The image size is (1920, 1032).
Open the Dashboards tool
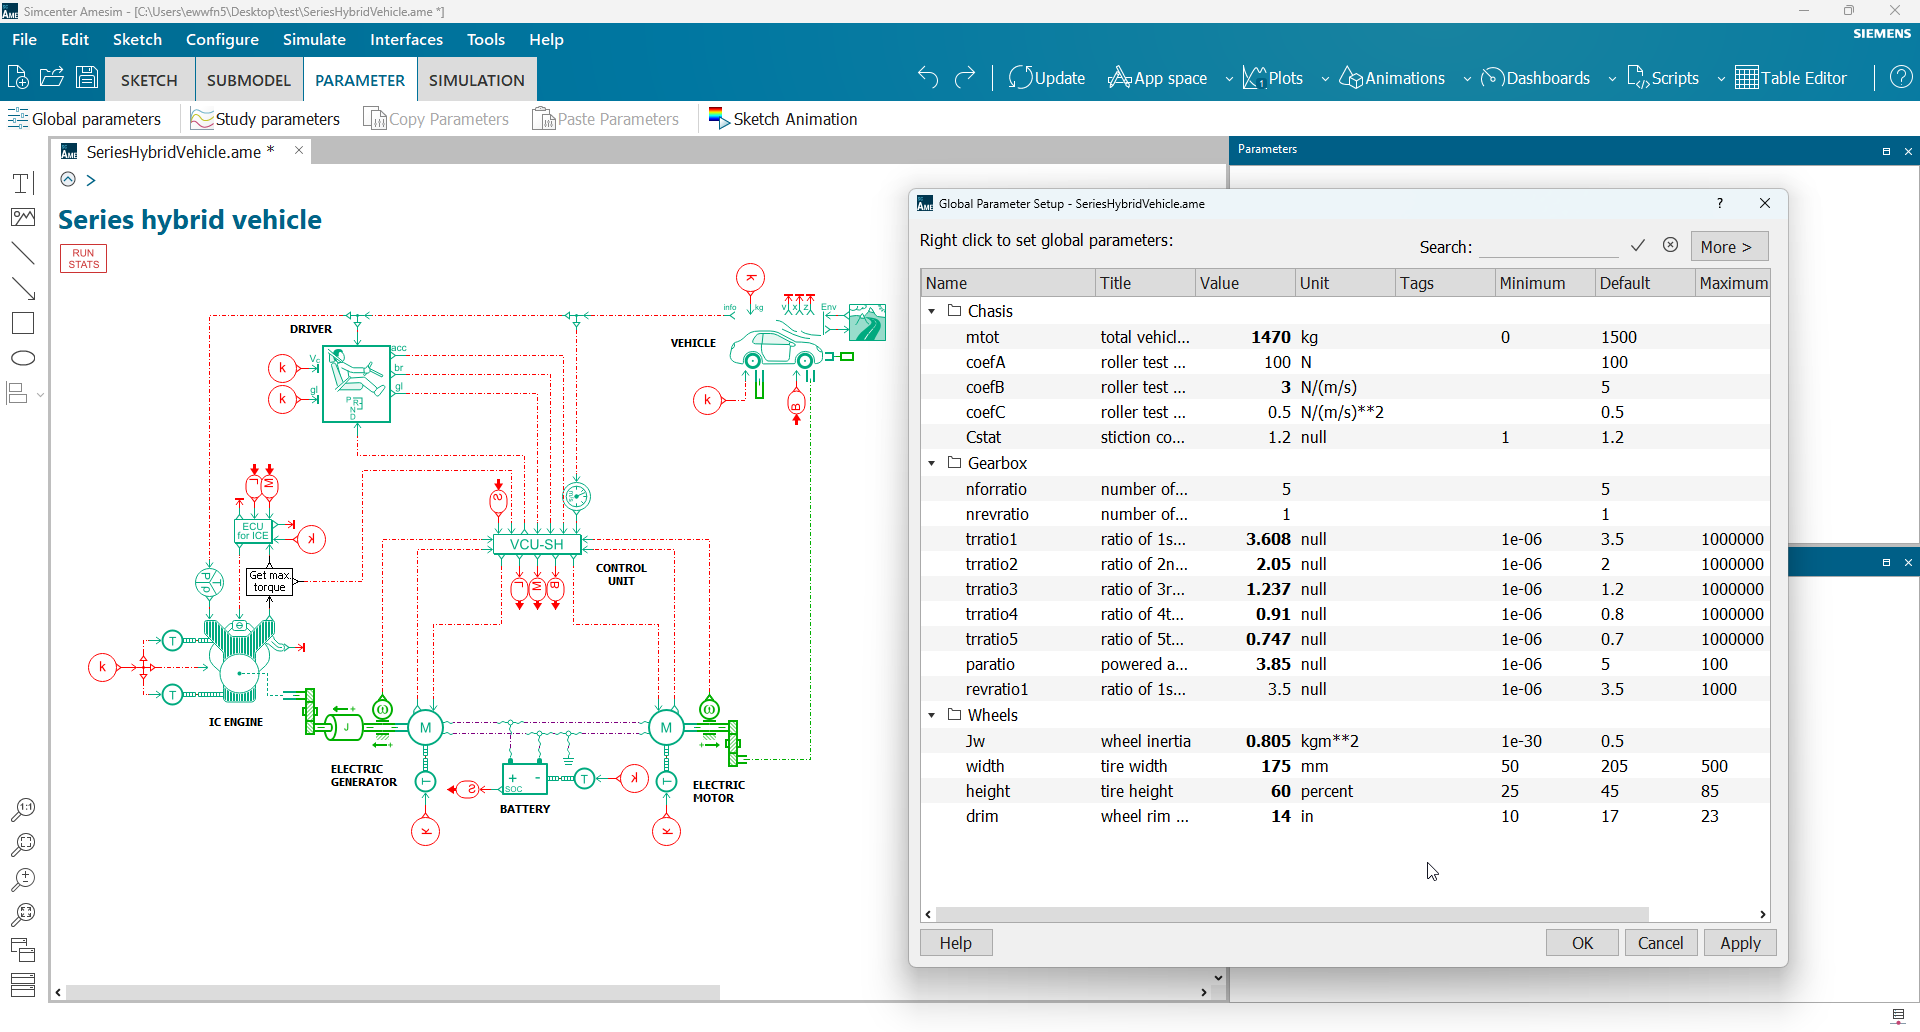pos(1535,78)
